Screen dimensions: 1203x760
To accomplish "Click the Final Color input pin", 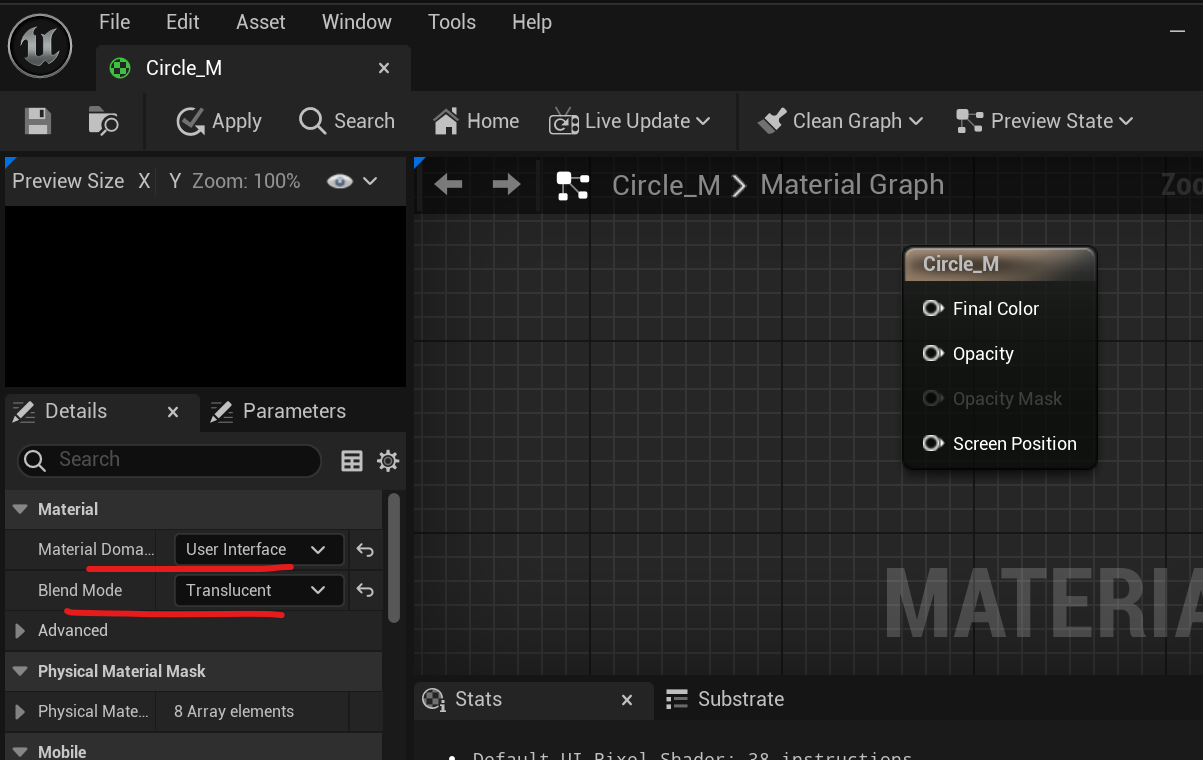I will point(932,308).
